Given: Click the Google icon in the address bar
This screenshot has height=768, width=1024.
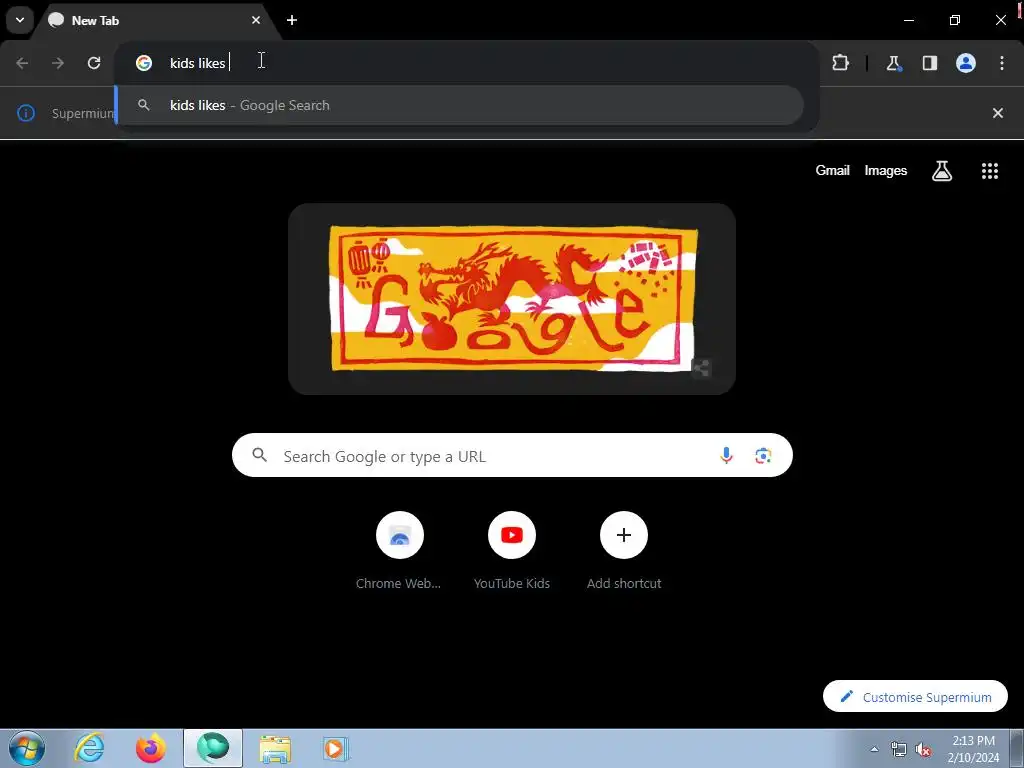Looking at the screenshot, I should coord(144,63).
